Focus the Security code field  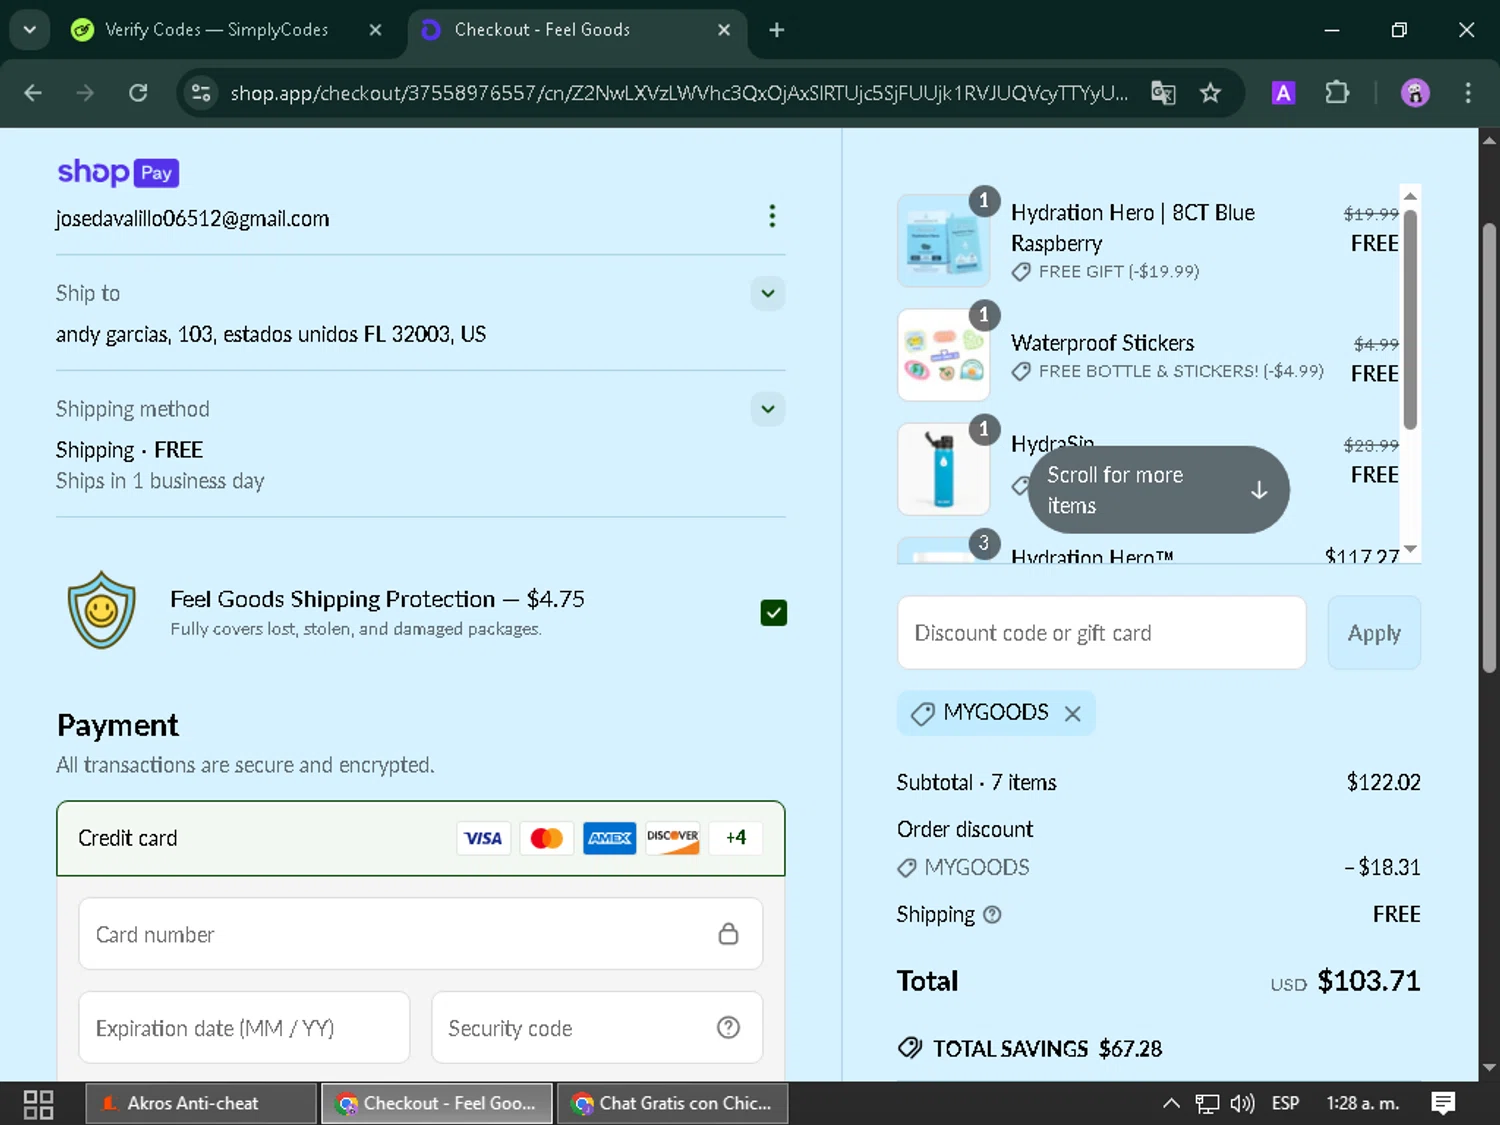click(597, 1028)
